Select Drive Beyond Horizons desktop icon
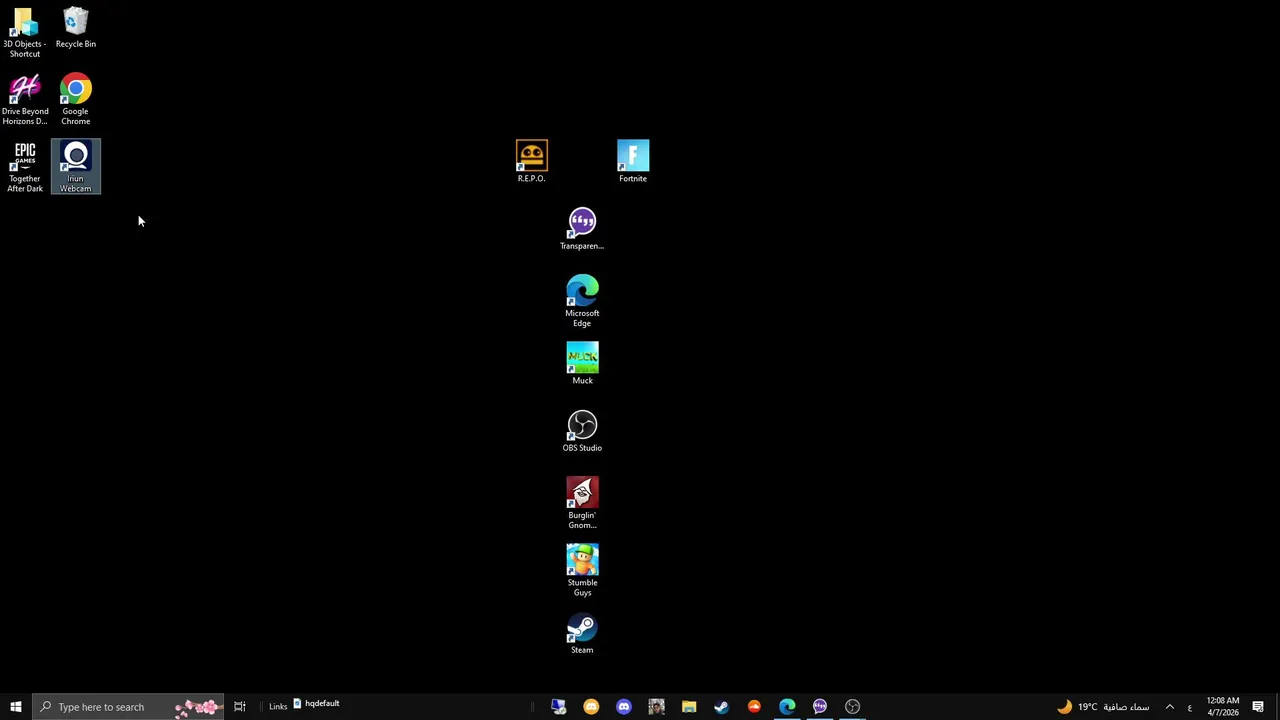Image resolution: width=1280 pixels, height=720 pixels. [x=25, y=99]
